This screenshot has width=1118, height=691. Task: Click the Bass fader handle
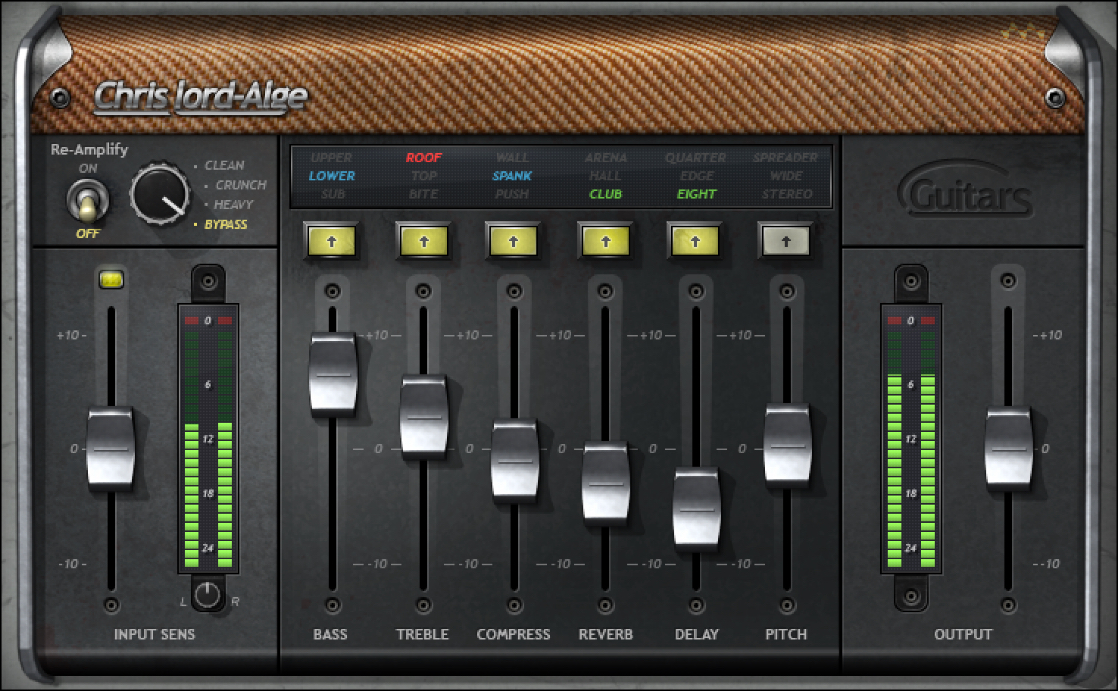333,374
